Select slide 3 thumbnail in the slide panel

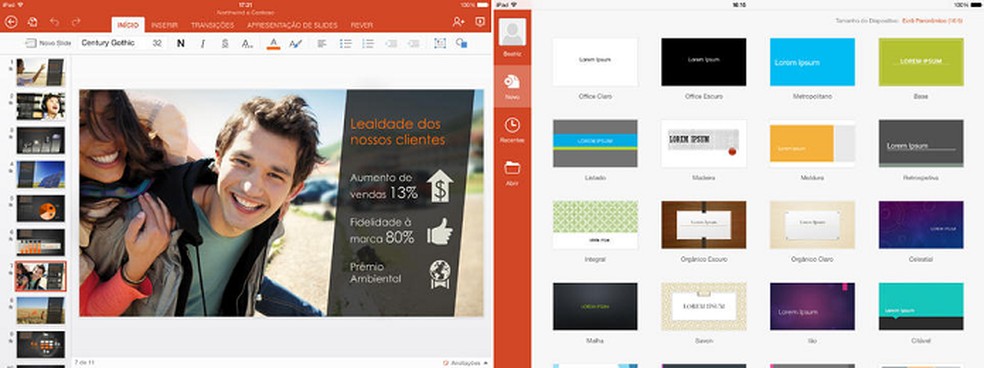tap(40, 140)
